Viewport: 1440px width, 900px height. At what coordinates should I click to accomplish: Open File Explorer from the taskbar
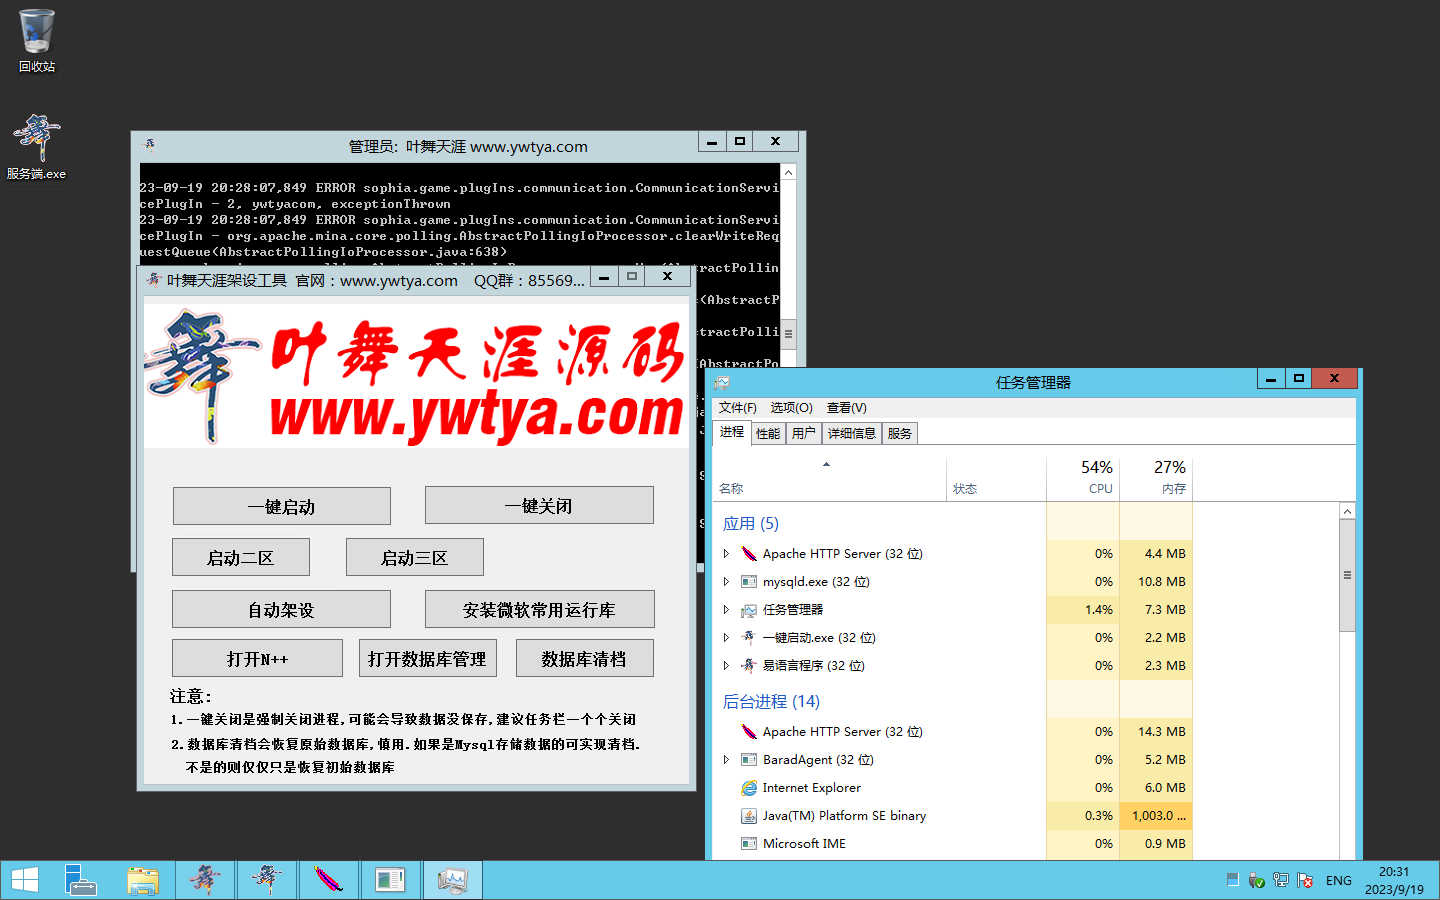click(143, 880)
